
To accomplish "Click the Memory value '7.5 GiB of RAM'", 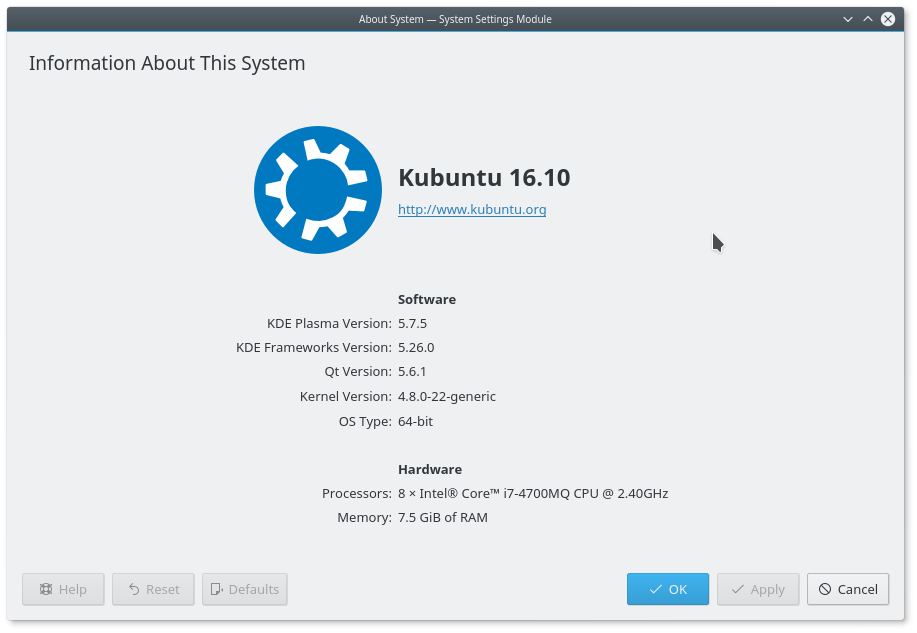I will pyautogui.click(x=443, y=518).
